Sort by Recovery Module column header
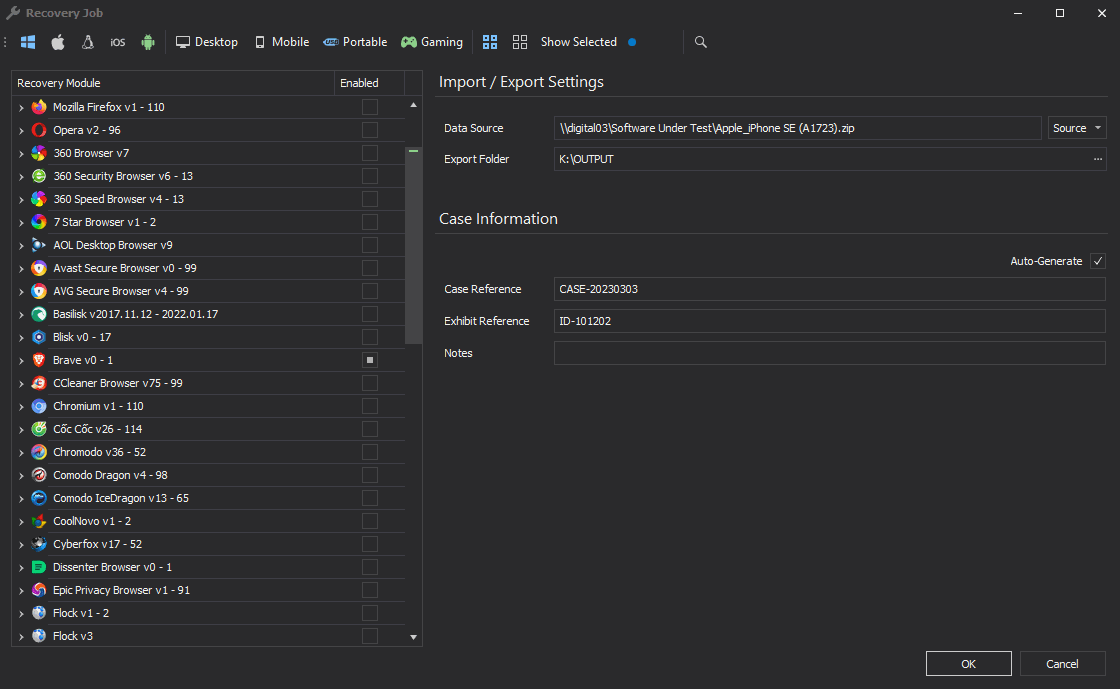 (x=173, y=83)
